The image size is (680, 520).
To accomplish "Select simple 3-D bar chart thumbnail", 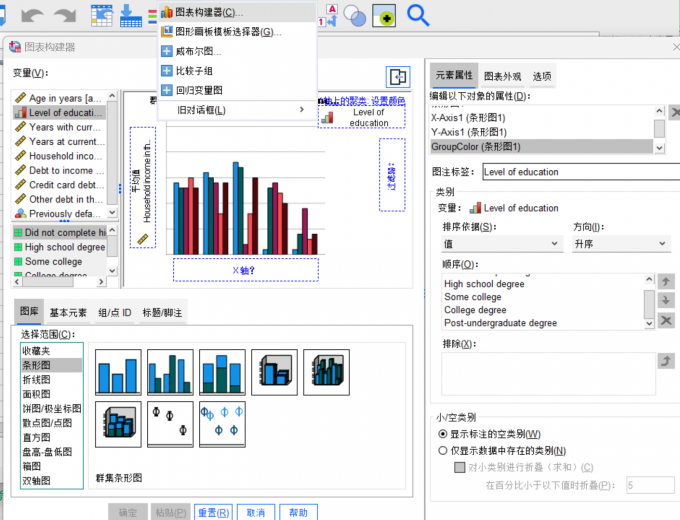I will 275,372.
